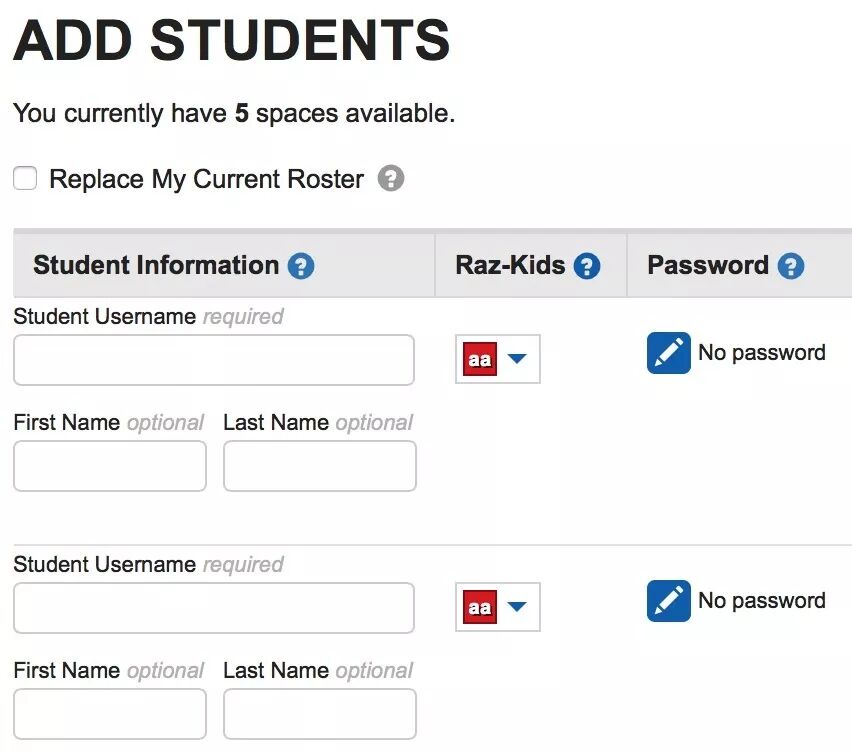Open help for Replace My Current Roster
Image resolution: width=852 pixels, height=752 pixels.
click(x=391, y=178)
